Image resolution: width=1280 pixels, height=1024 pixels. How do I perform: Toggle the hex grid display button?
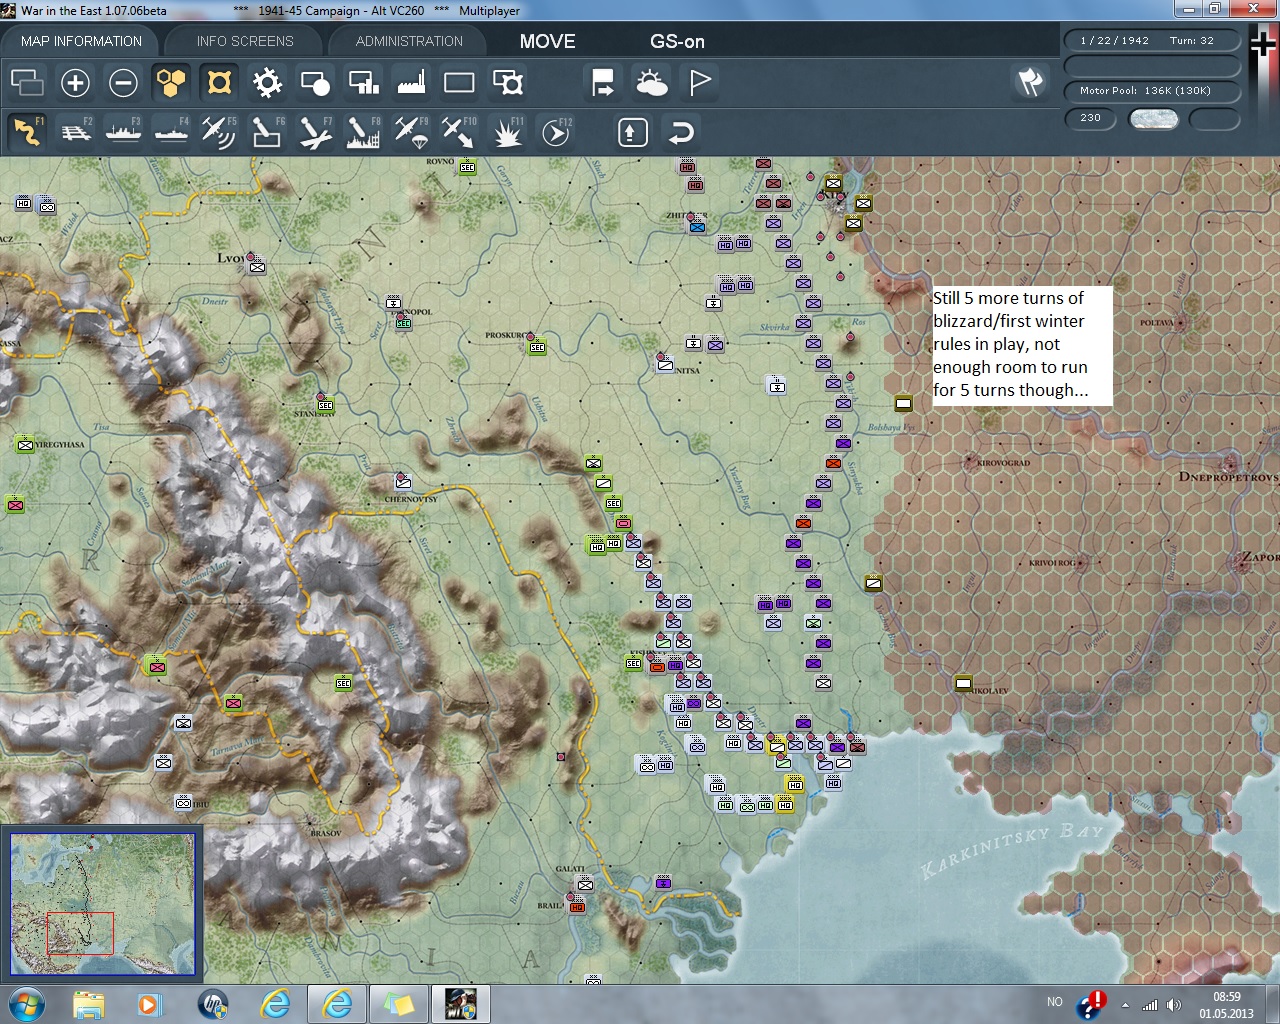coord(171,82)
